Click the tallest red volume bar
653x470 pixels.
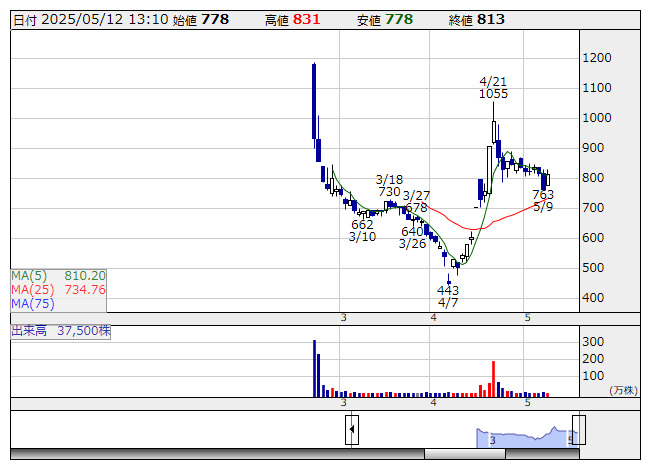(x=493, y=379)
